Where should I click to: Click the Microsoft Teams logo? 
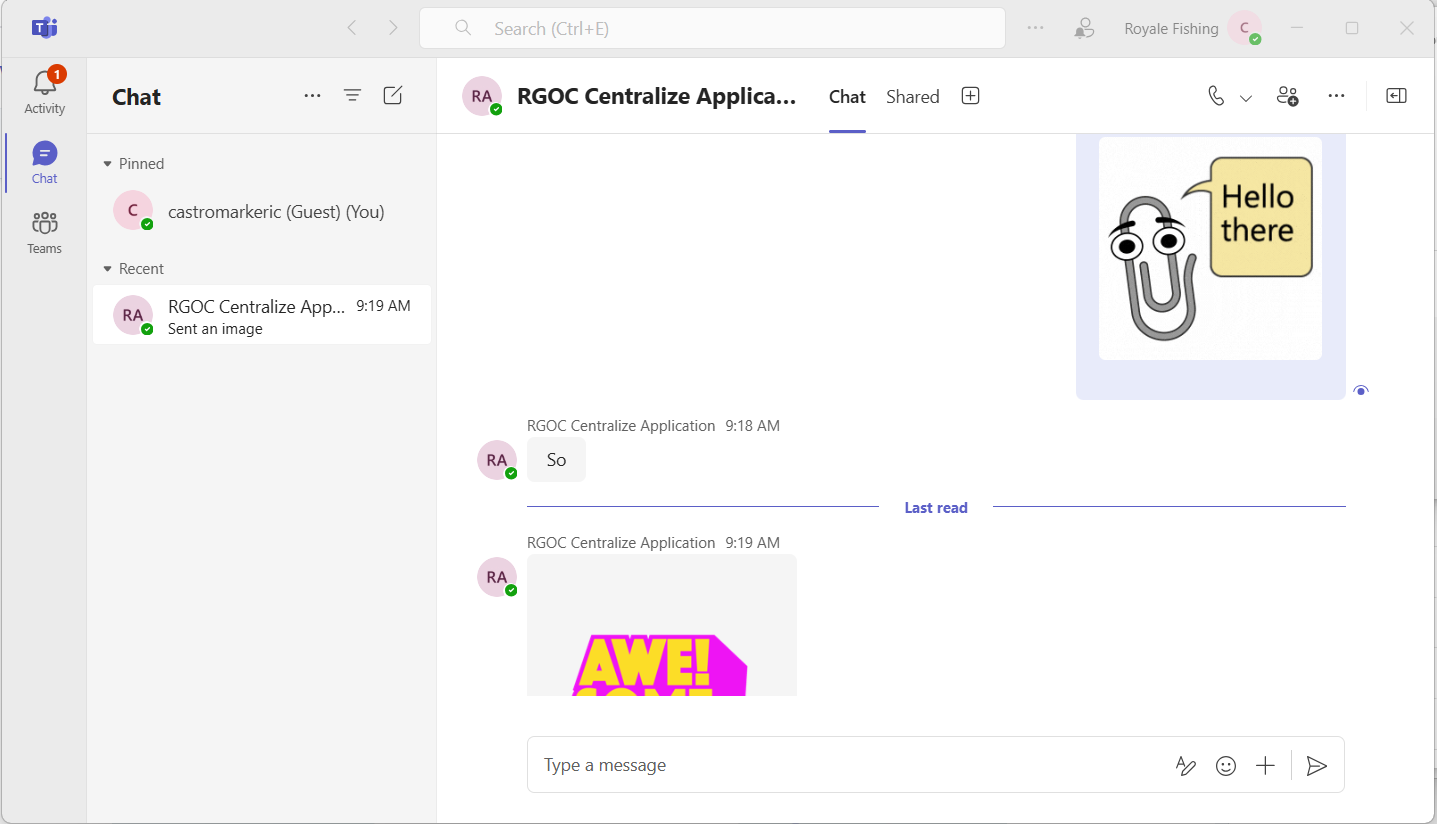(x=44, y=28)
